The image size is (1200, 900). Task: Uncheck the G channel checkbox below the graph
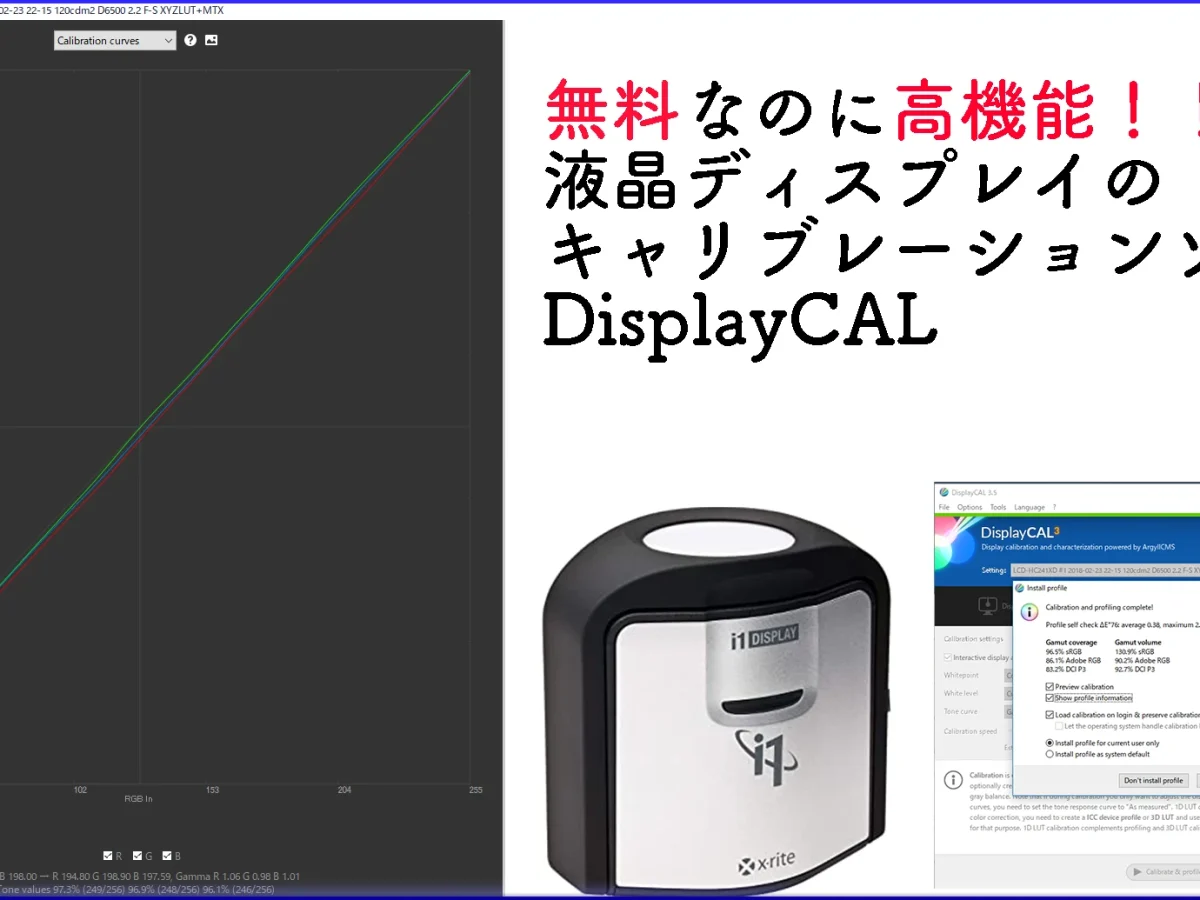[x=137, y=855]
